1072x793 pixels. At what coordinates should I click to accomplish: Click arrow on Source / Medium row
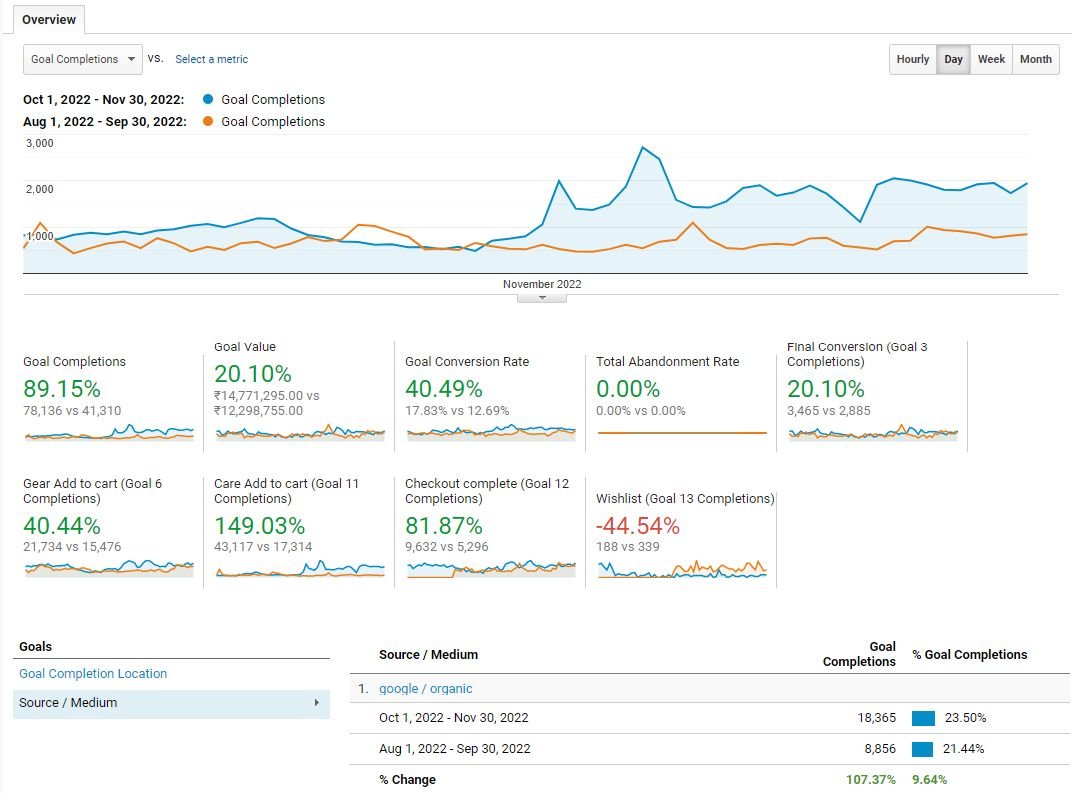tap(317, 703)
